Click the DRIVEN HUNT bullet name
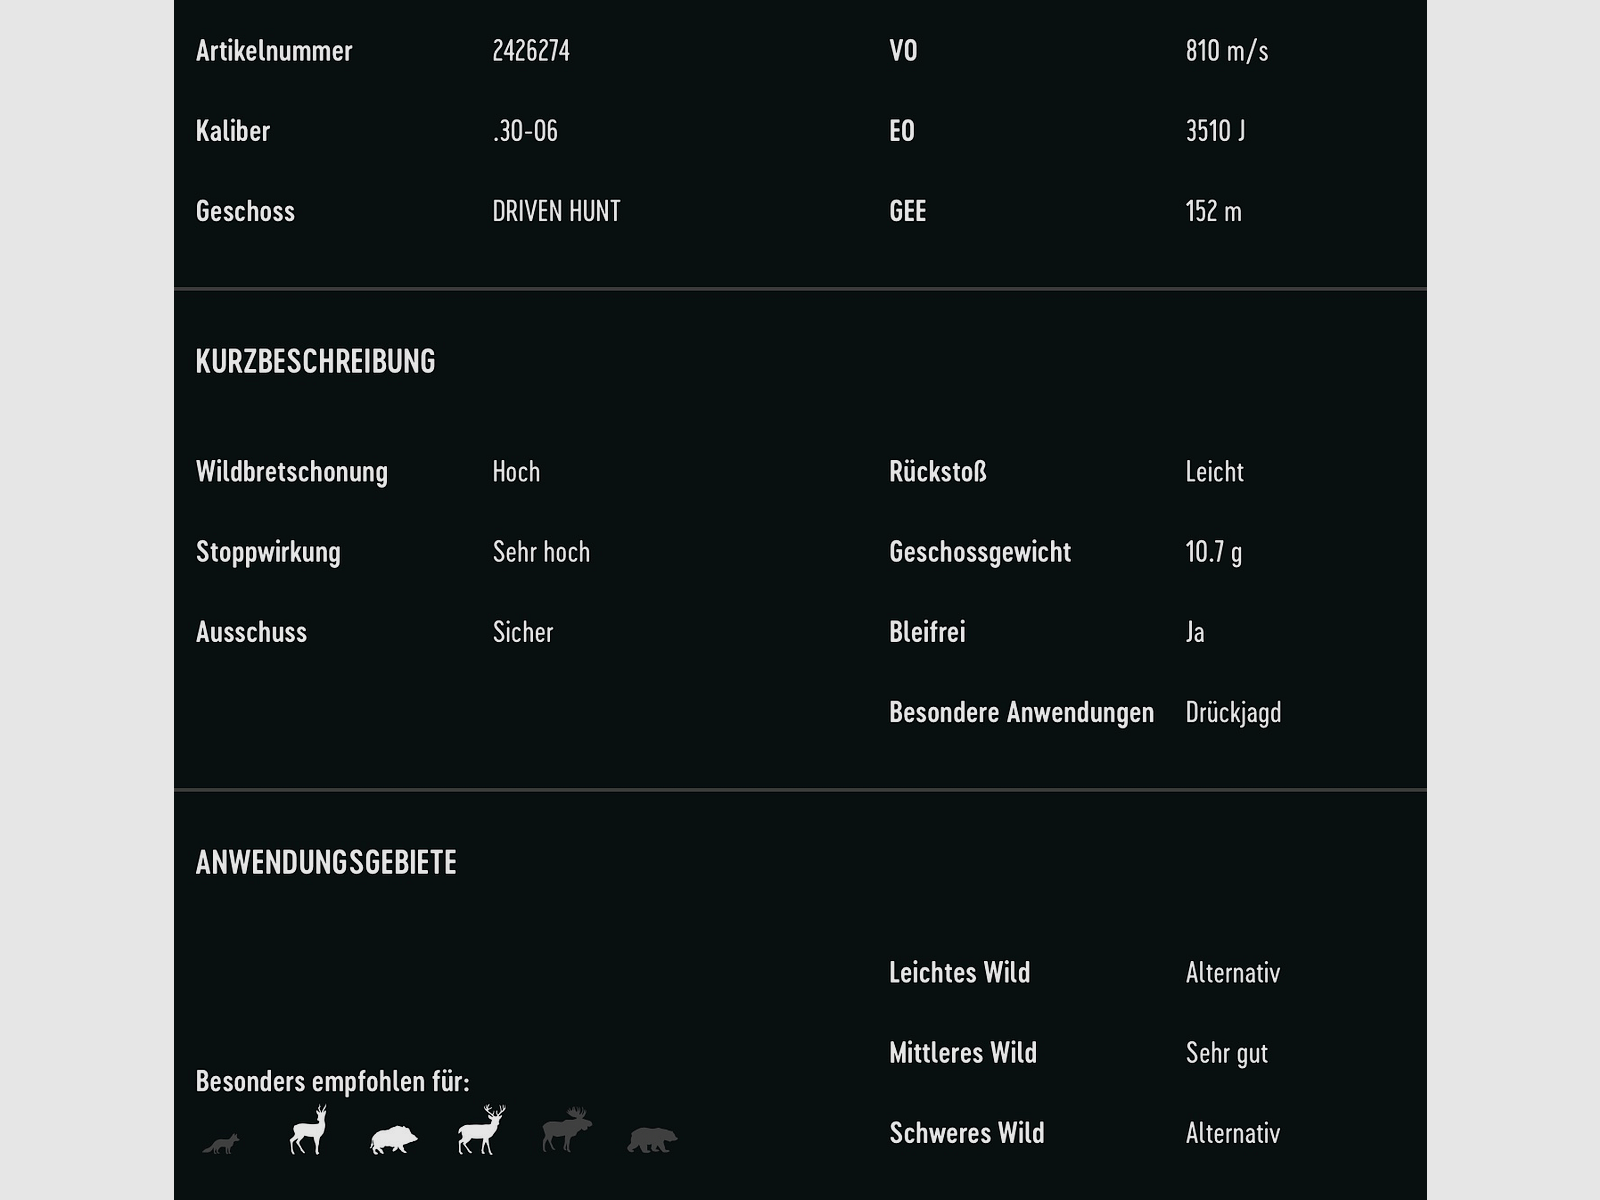 tap(556, 211)
